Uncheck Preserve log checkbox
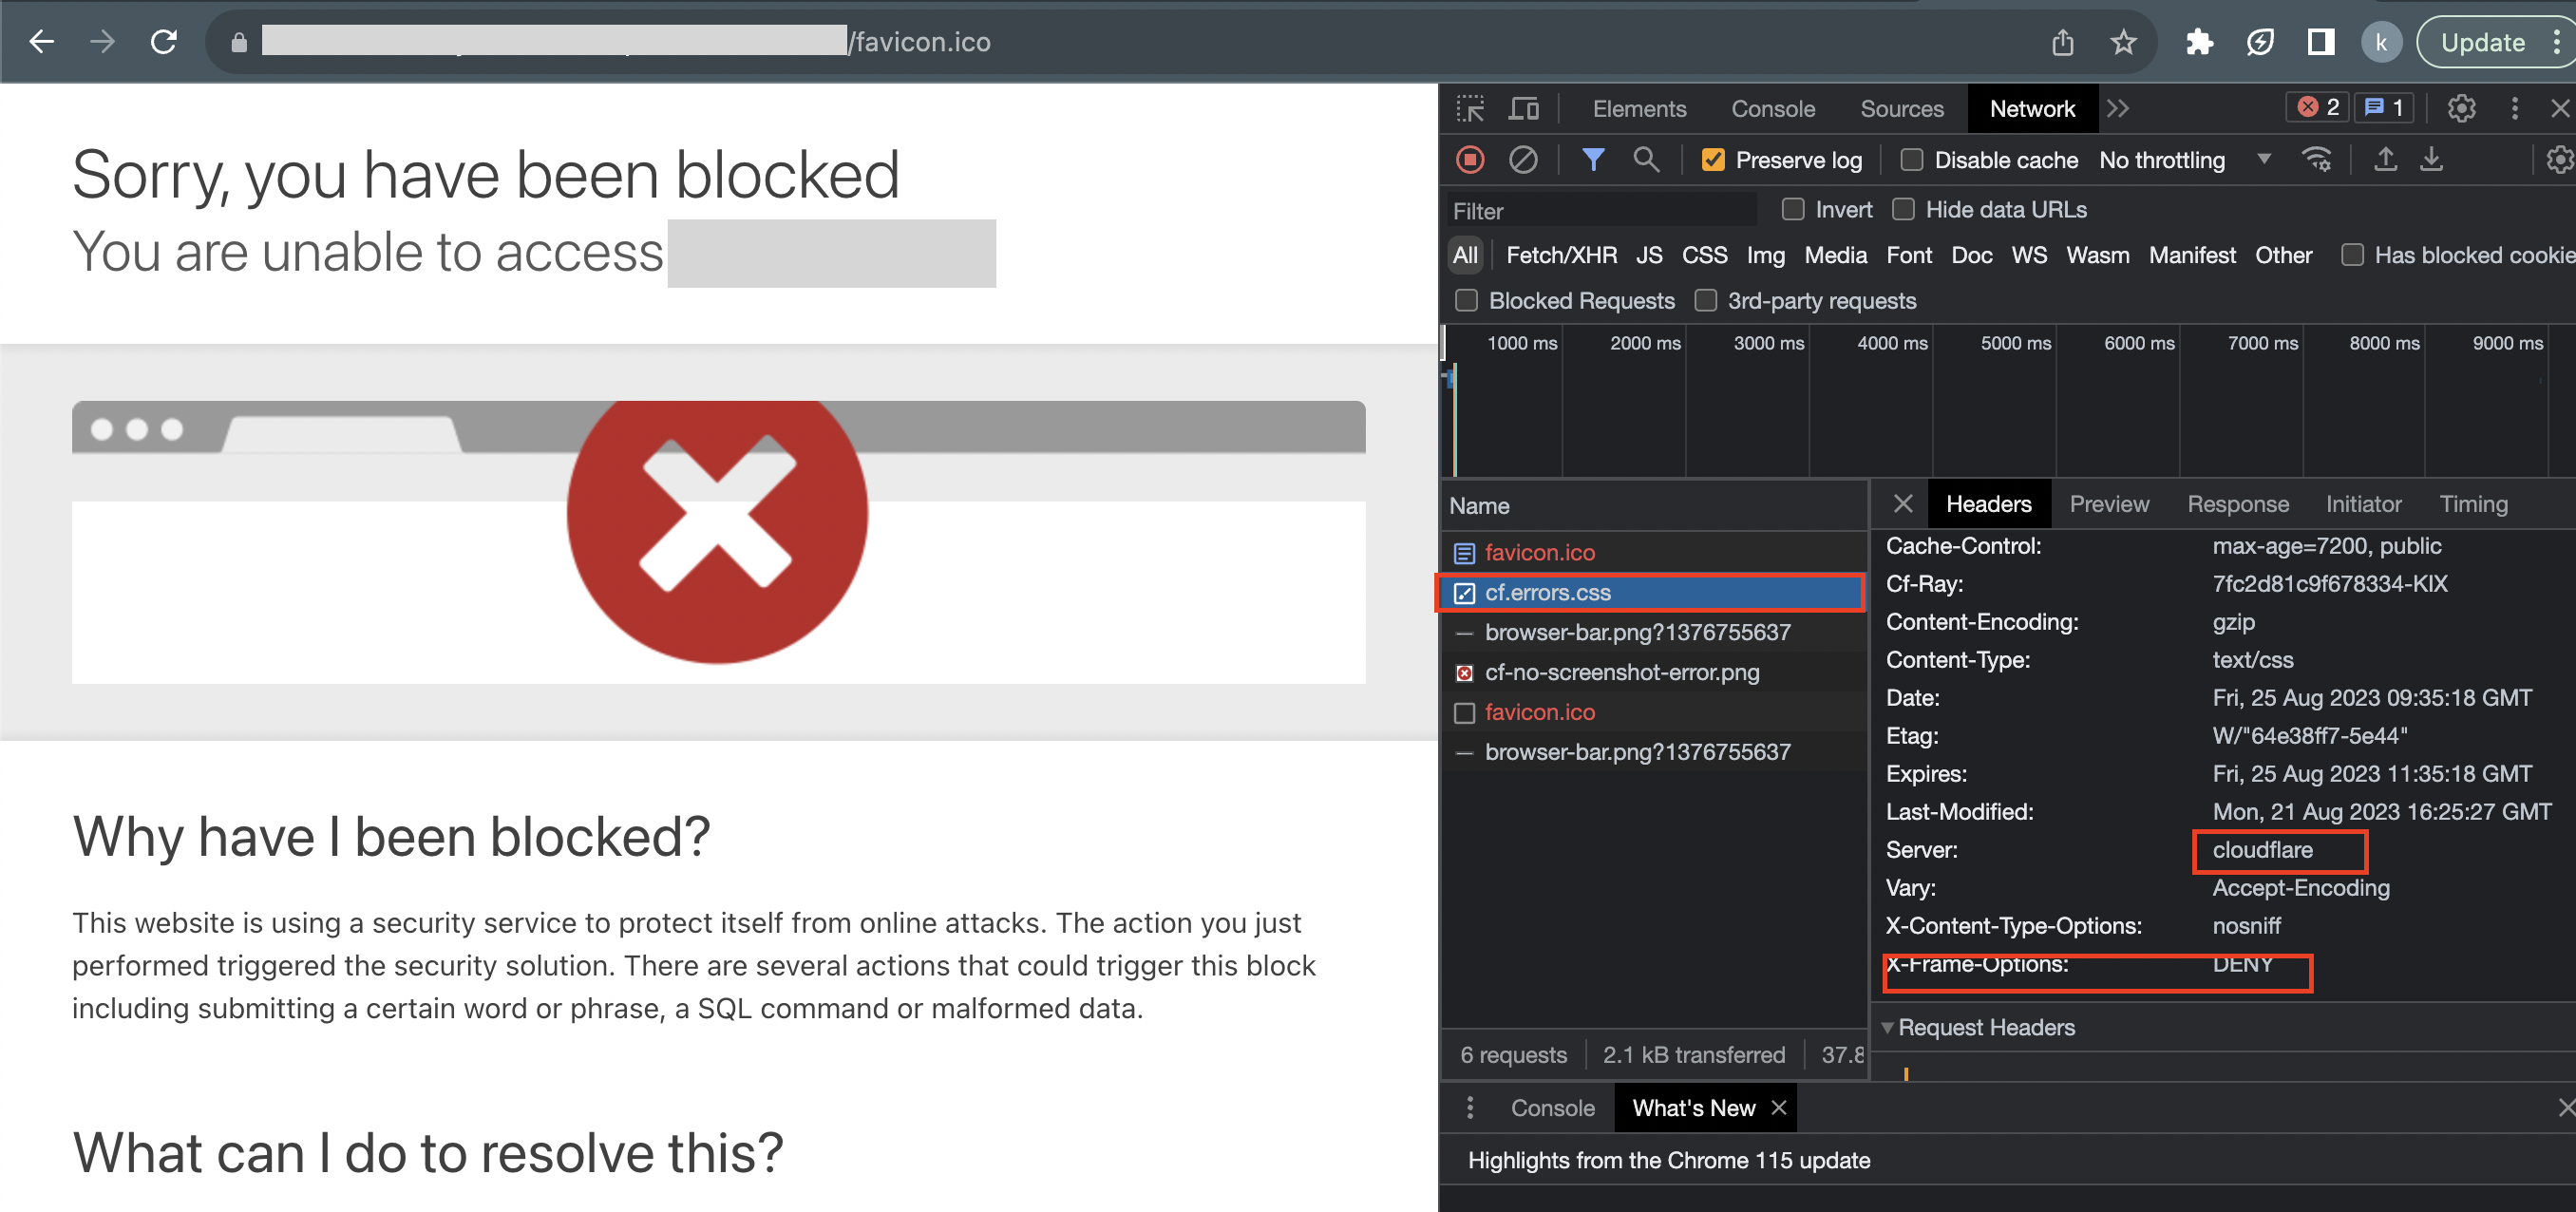Viewport: 2576px width, 1212px height. pos(1712,160)
